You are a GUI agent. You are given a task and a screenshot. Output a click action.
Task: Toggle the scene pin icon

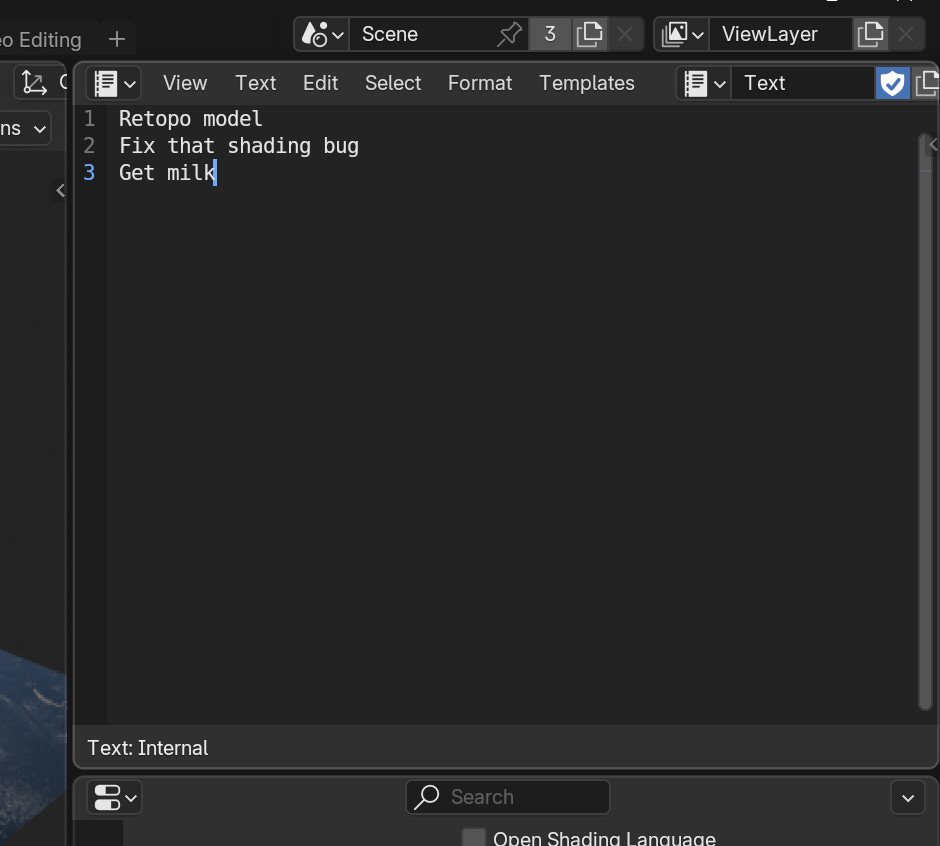[x=510, y=34]
